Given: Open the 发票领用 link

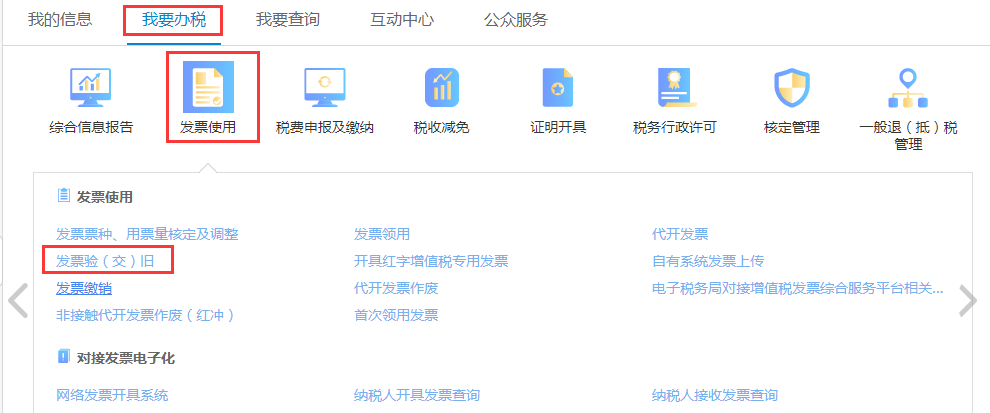Looking at the screenshot, I should click(x=382, y=234).
